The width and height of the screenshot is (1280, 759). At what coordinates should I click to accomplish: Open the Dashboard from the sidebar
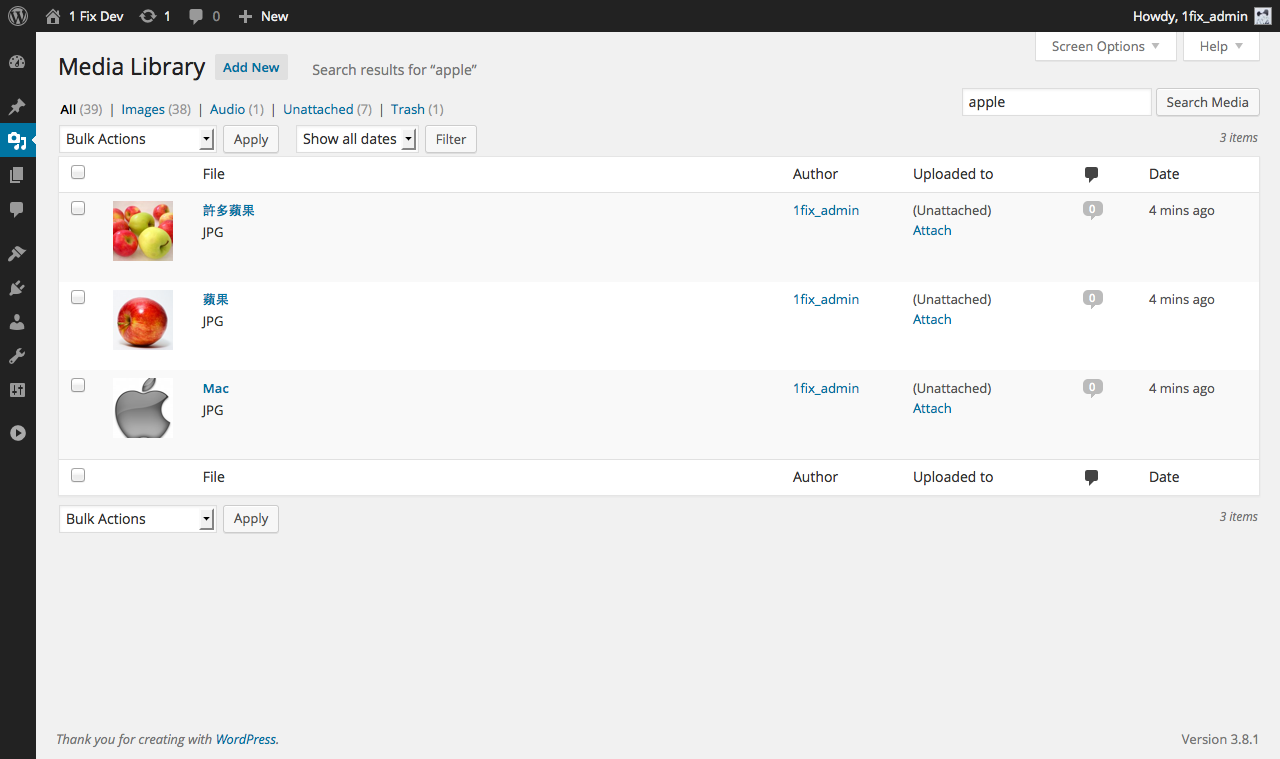pos(17,62)
